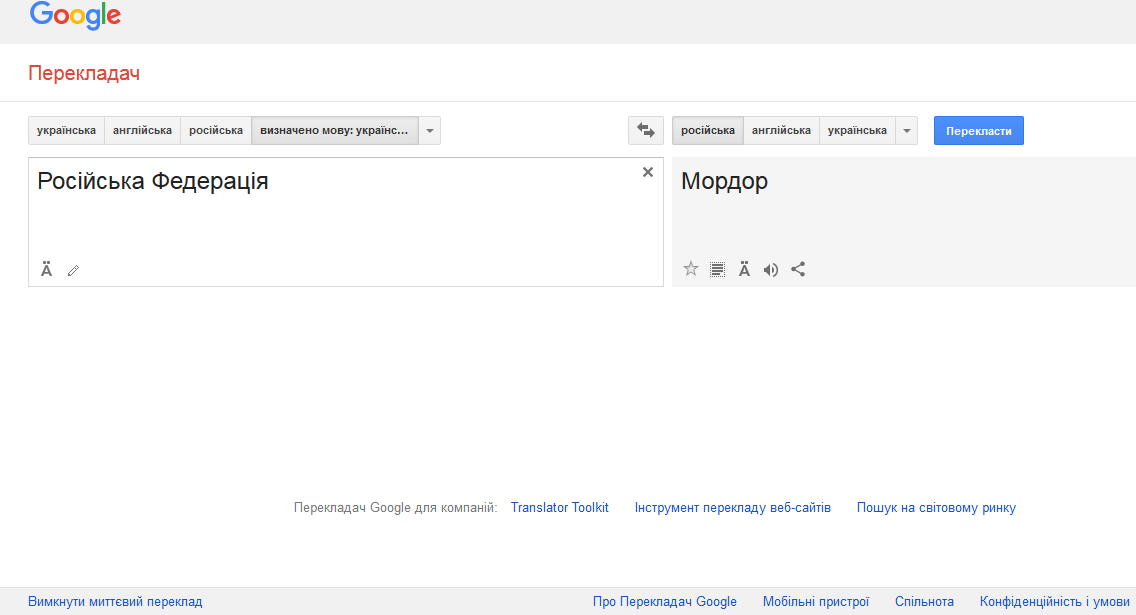Screen dimensions: 1136x615
Task: Select detected language tab визначено мову
Action: tap(335, 130)
